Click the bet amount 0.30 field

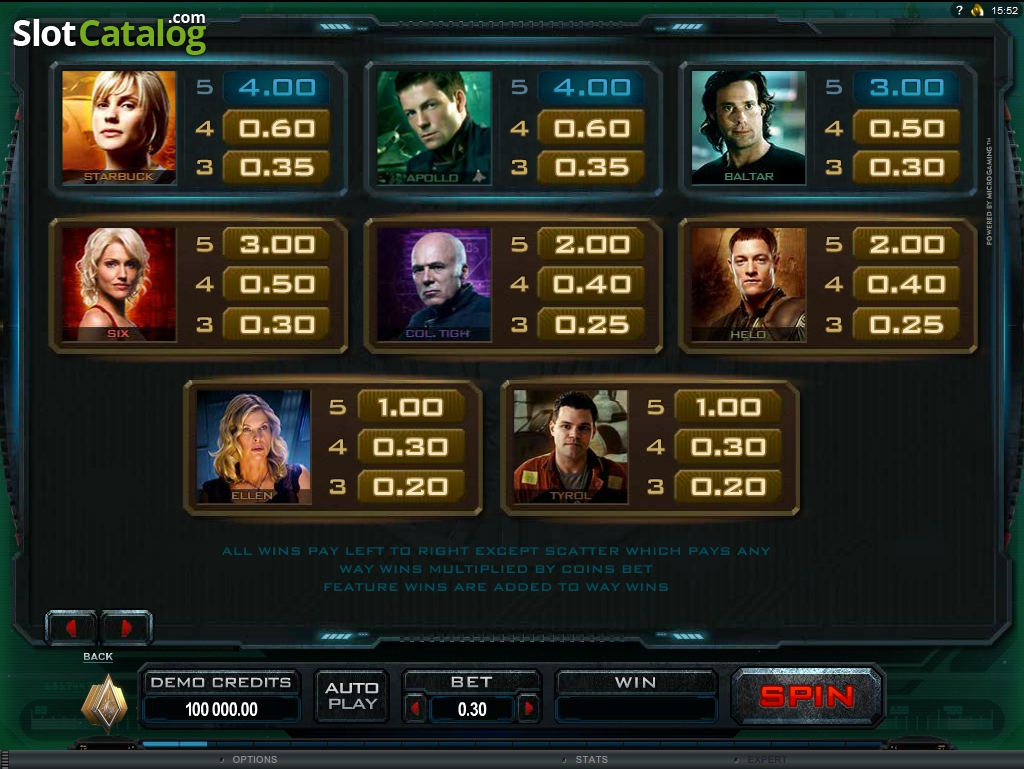(x=472, y=709)
